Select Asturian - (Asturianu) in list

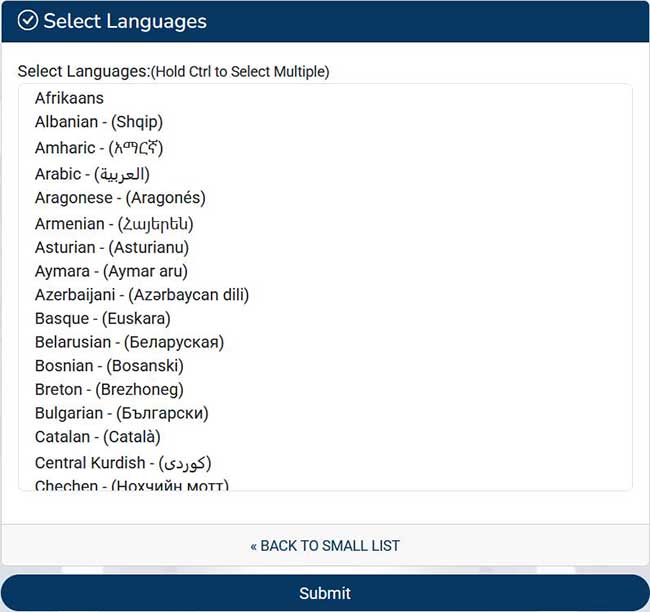111,247
